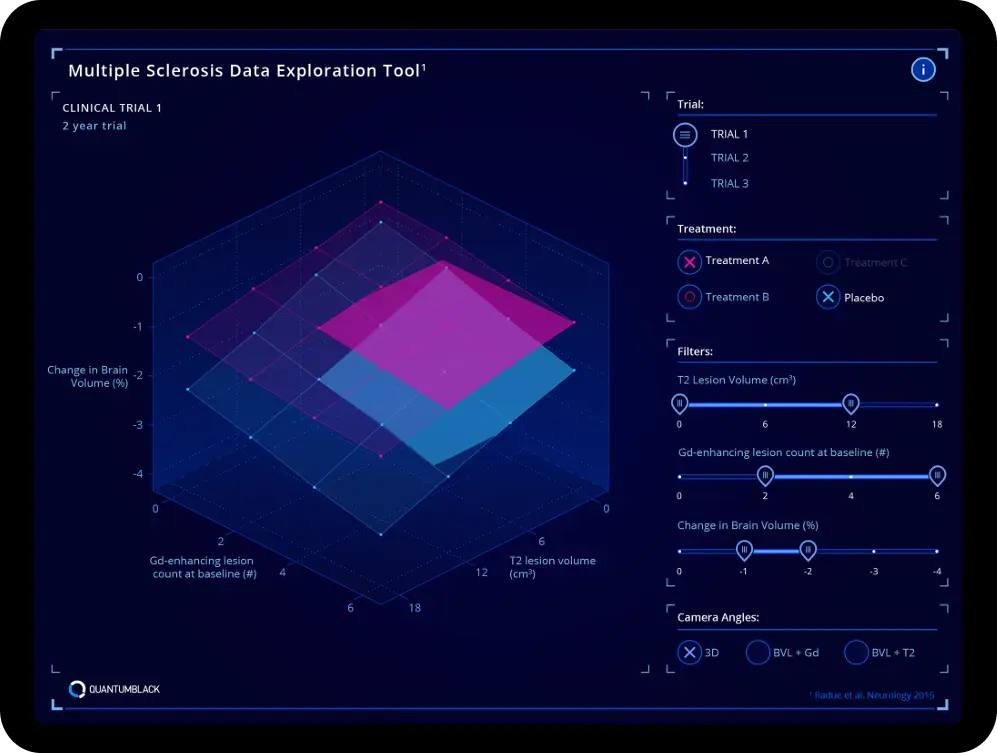997x753 pixels.
Task: Click Change in Brain Volume handle at -2
Action: [808, 549]
